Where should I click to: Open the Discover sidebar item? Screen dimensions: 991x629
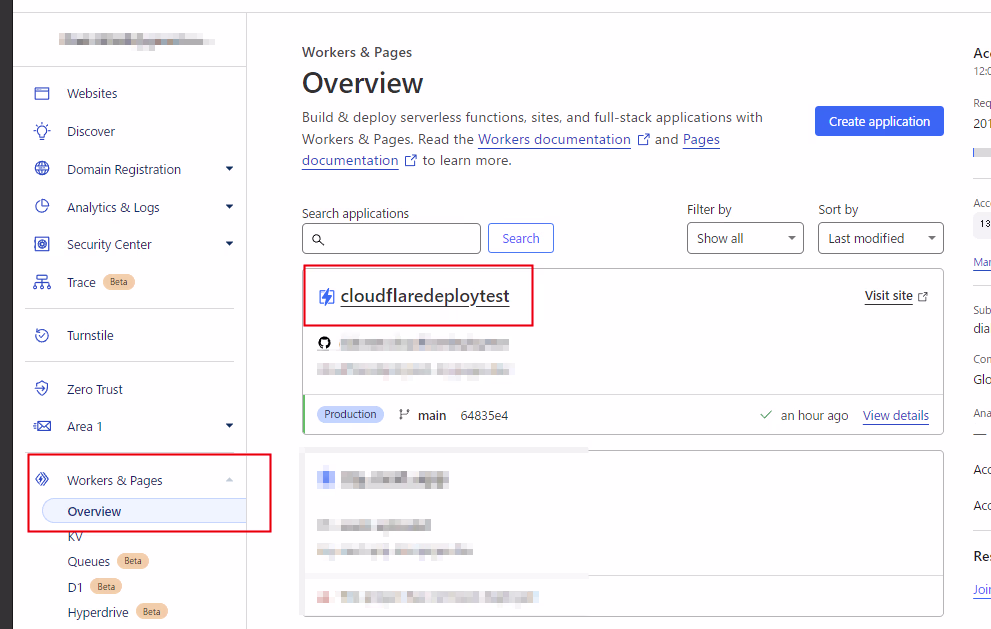(x=91, y=131)
